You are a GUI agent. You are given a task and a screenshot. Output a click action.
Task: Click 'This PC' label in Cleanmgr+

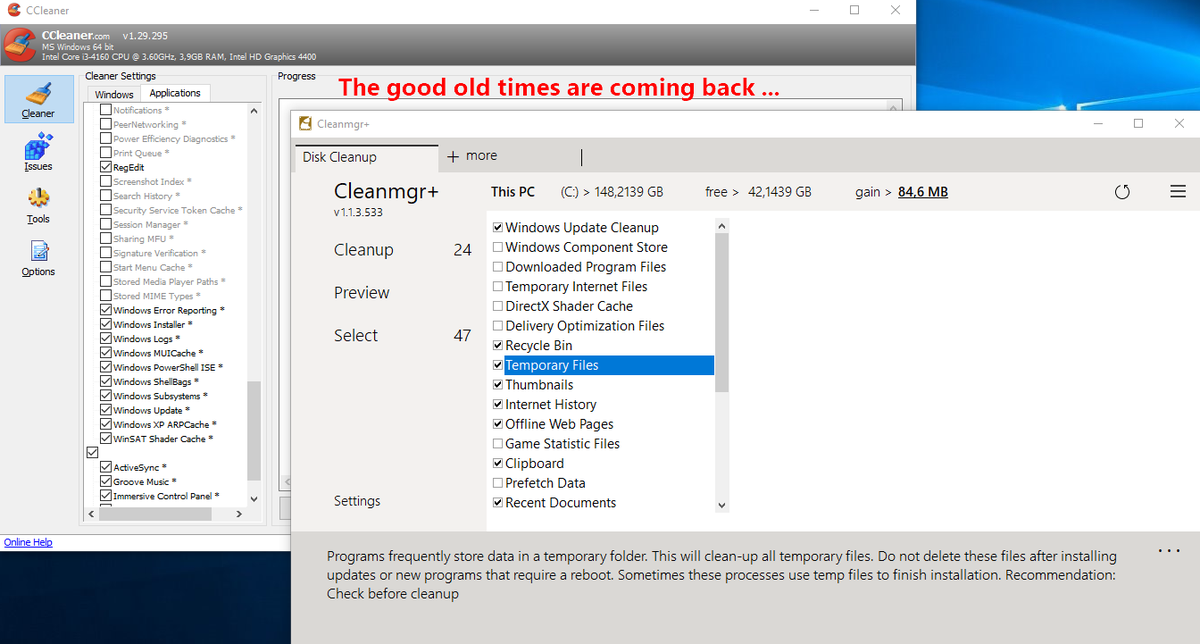(x=513, y=192)
